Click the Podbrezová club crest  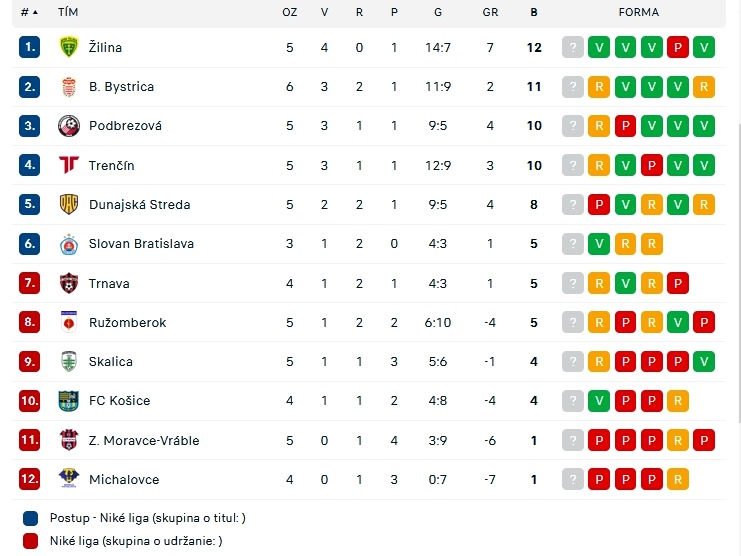pos(69,126)
